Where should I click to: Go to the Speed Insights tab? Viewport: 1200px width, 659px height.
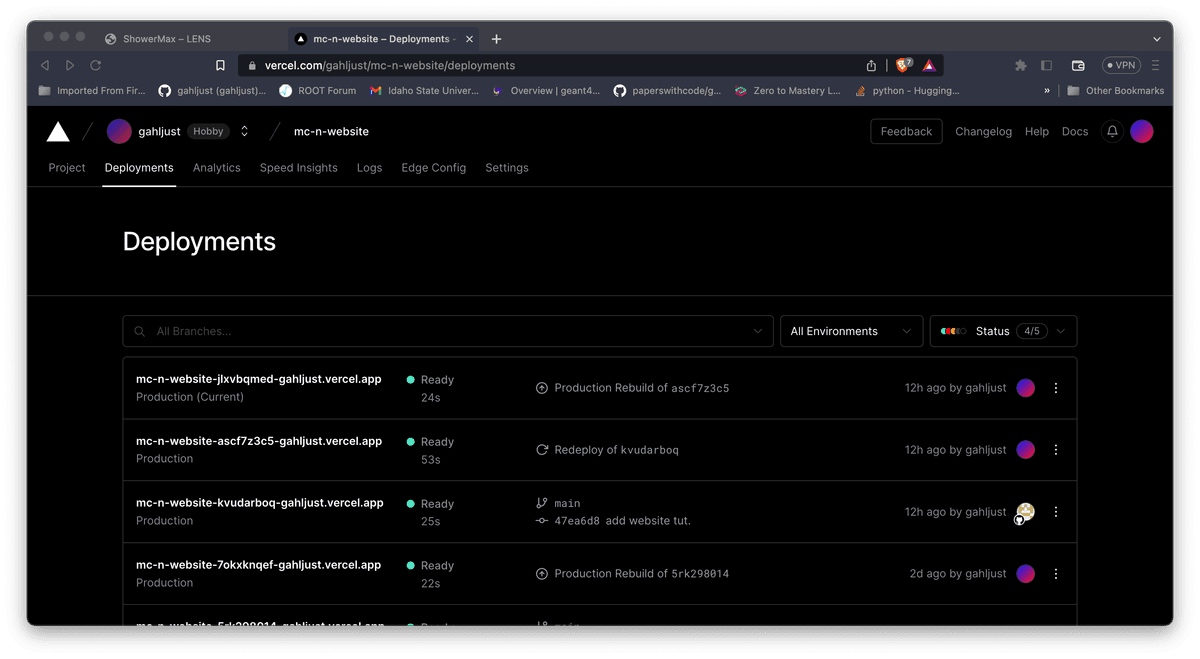[x=299, y=168]
